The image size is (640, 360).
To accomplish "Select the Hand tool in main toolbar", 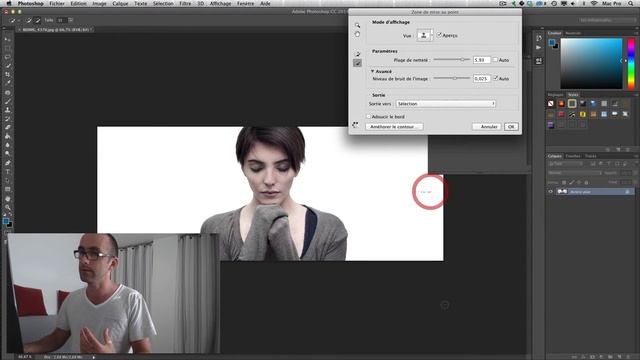I will click(7, 199).
